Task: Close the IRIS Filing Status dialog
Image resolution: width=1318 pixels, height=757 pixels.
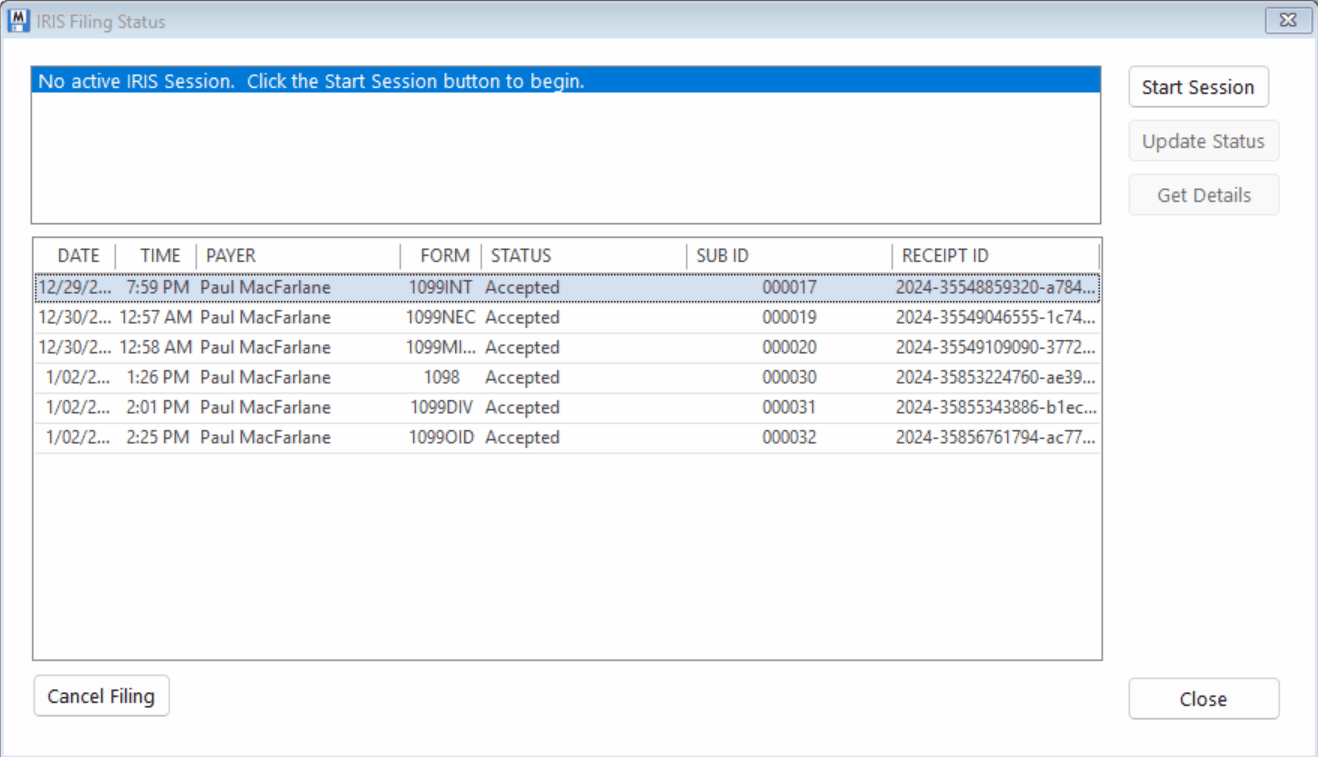Action: [1203, 699]
